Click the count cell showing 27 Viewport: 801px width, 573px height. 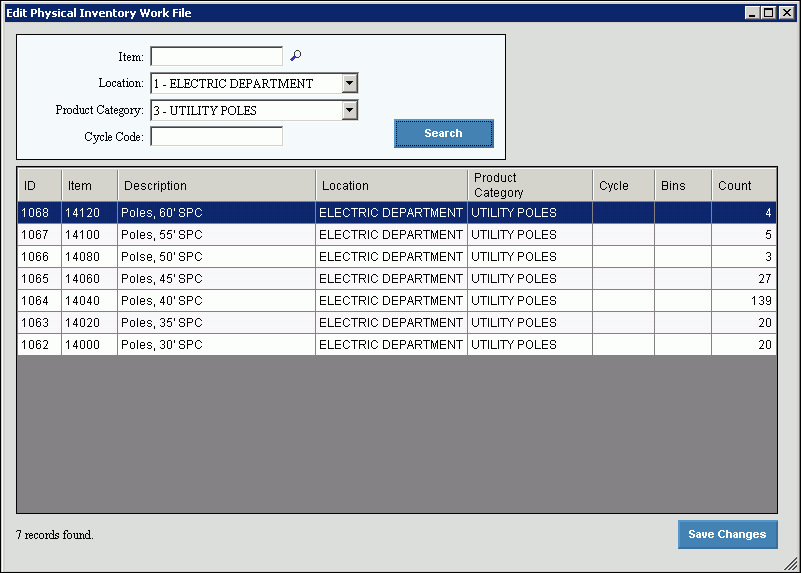pyautogui.click(x=744, y=279)
